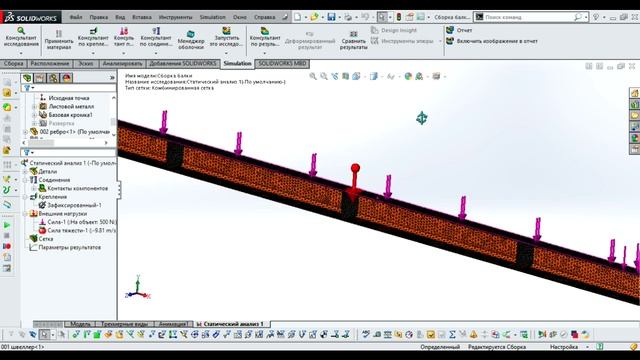Click Сравнить результаты

tap(353, 40)
